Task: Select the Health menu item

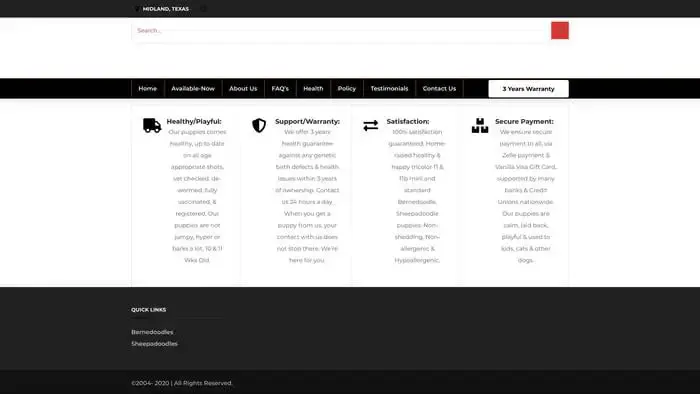Action: [x=313, y=88]
